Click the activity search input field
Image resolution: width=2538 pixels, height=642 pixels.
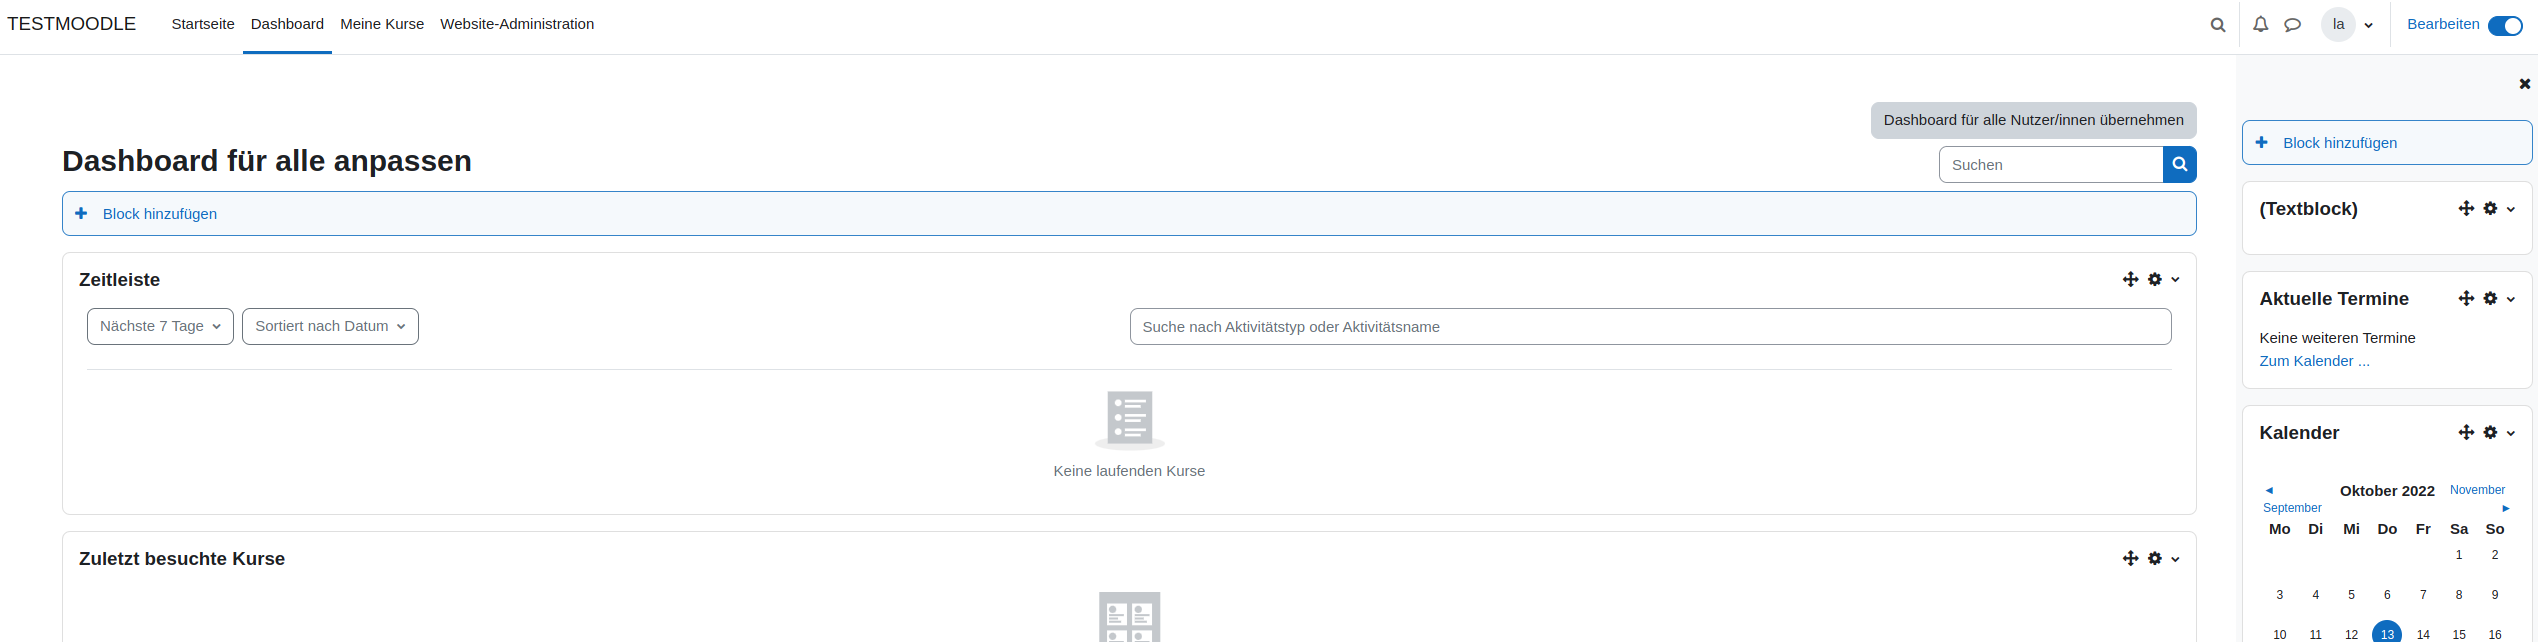pyautogui.click(x=1650, y=327)
